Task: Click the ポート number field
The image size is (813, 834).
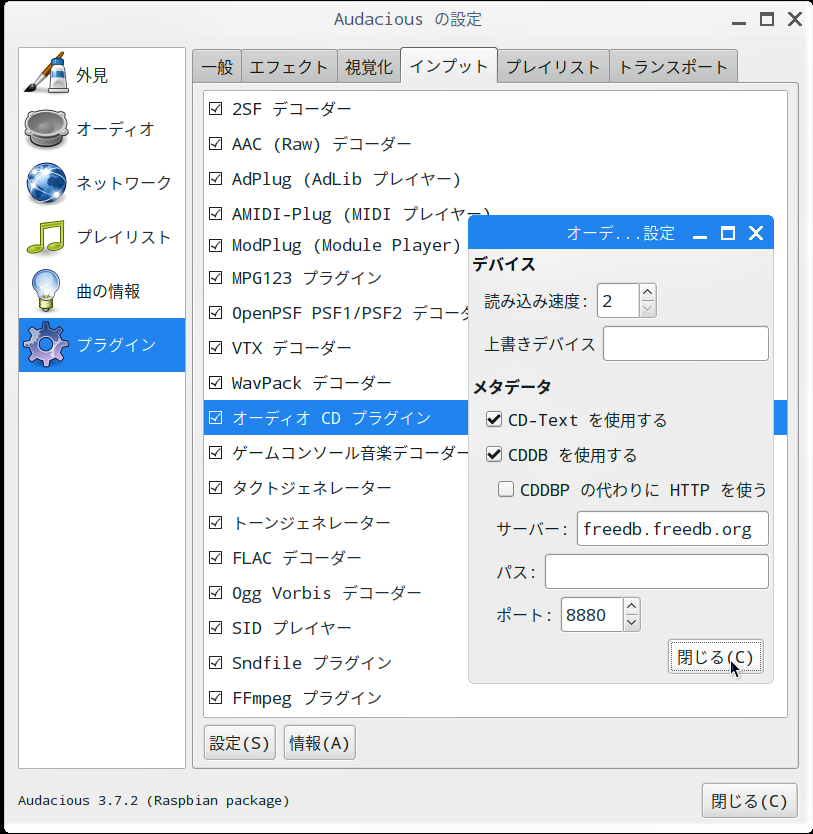Action: click(592, 615)
